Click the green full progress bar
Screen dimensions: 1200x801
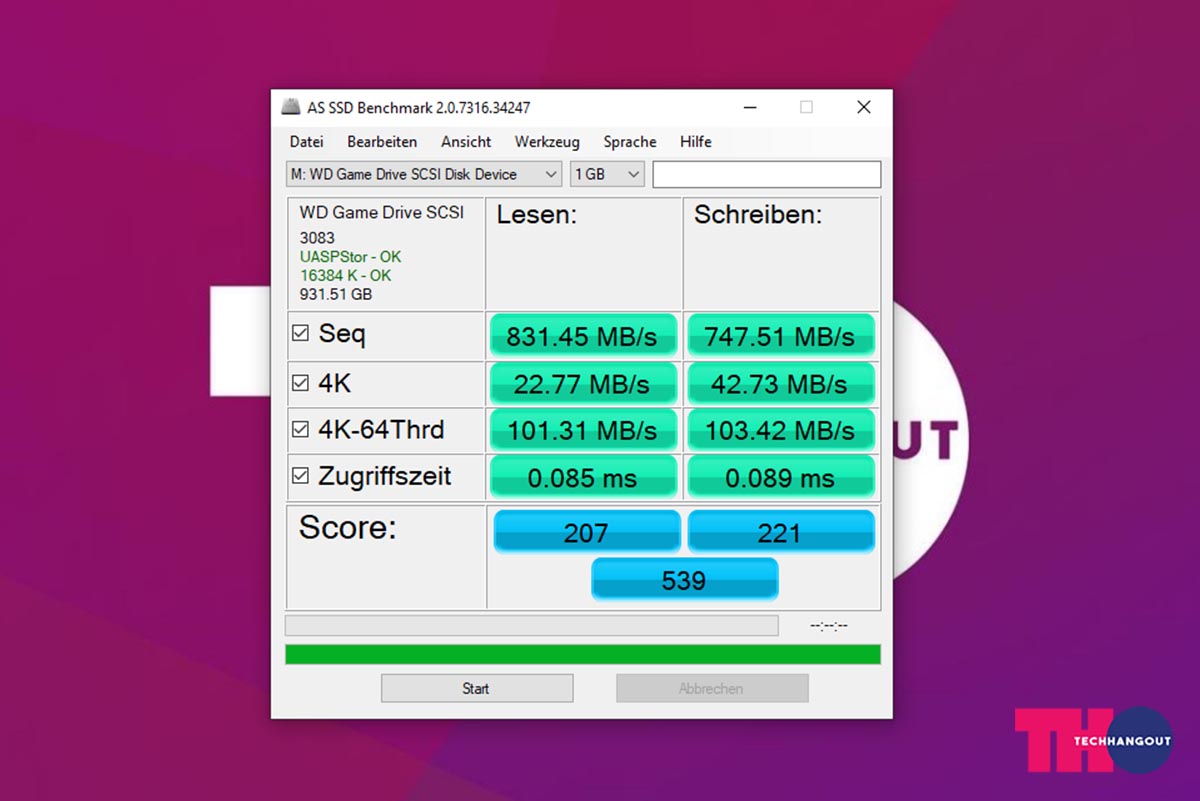click(583, 654)
